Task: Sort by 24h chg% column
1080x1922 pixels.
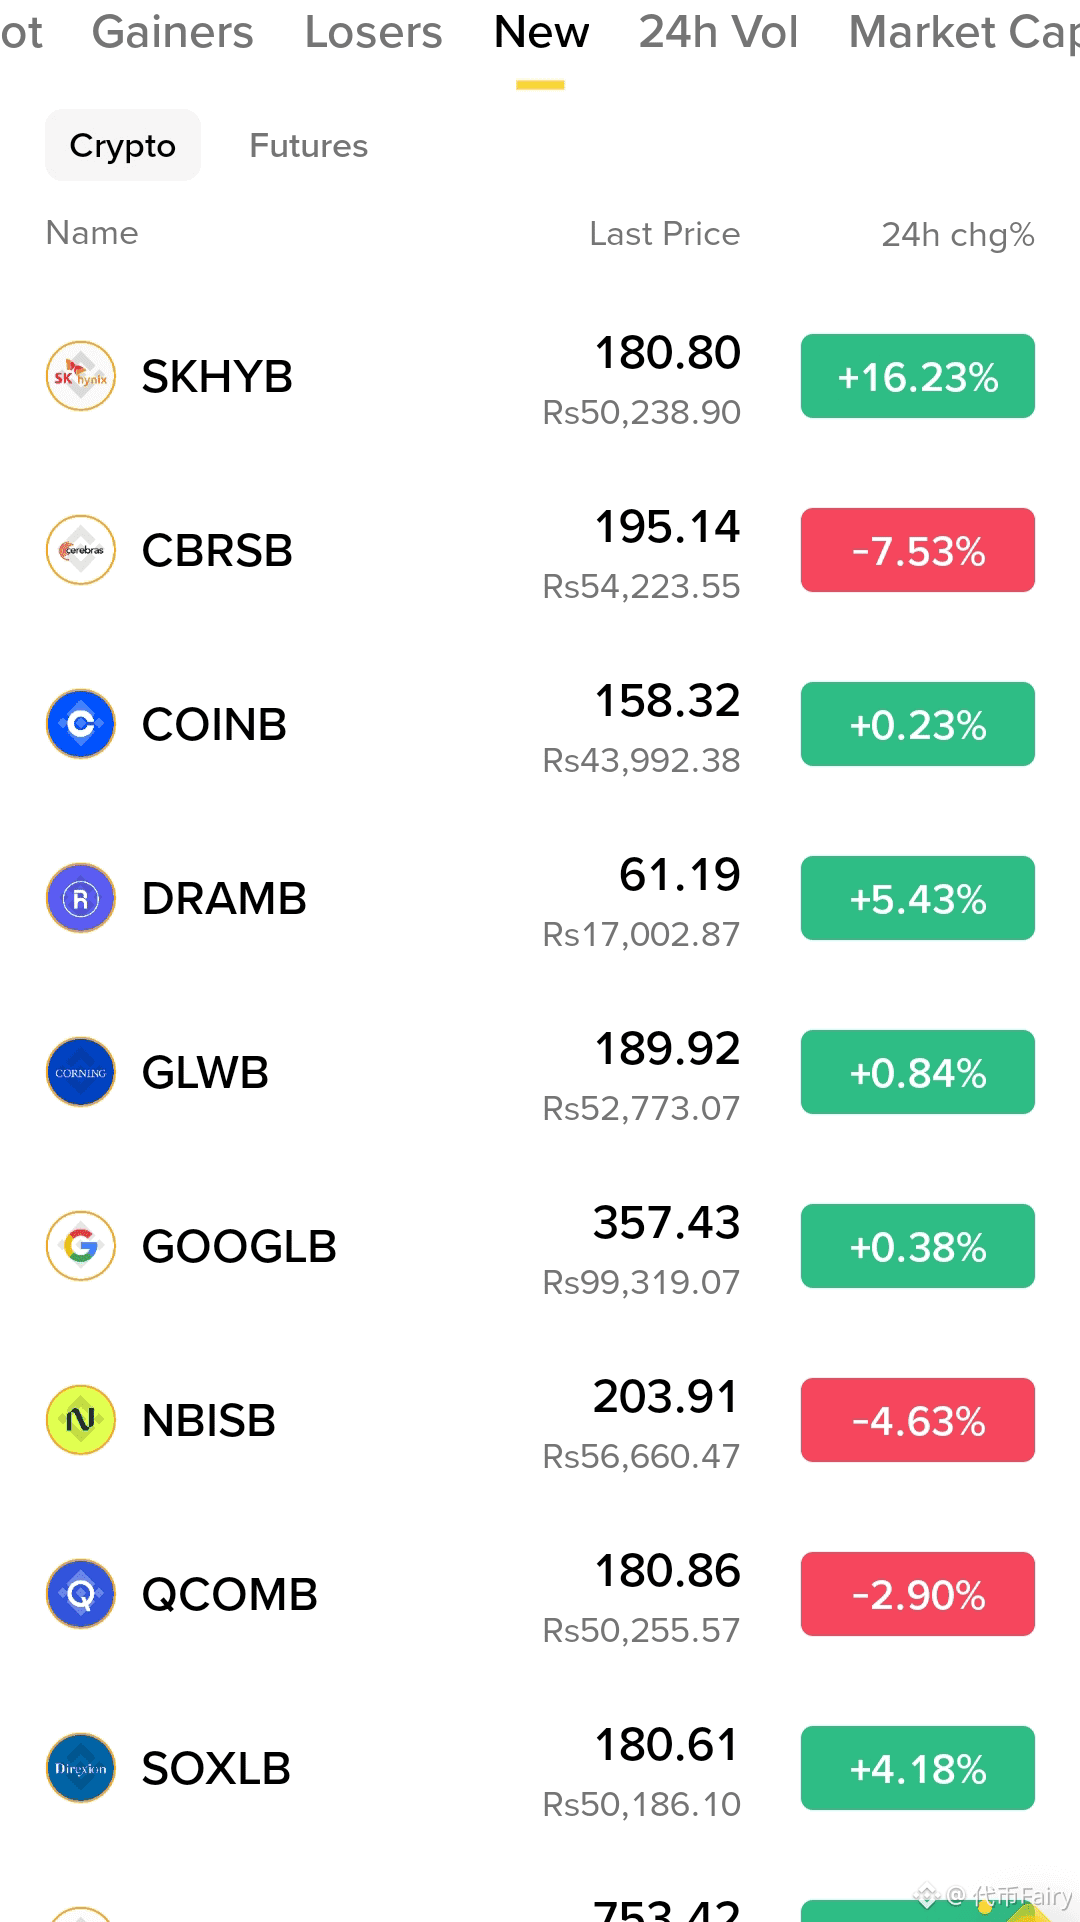Action: (x=957, y=235)
